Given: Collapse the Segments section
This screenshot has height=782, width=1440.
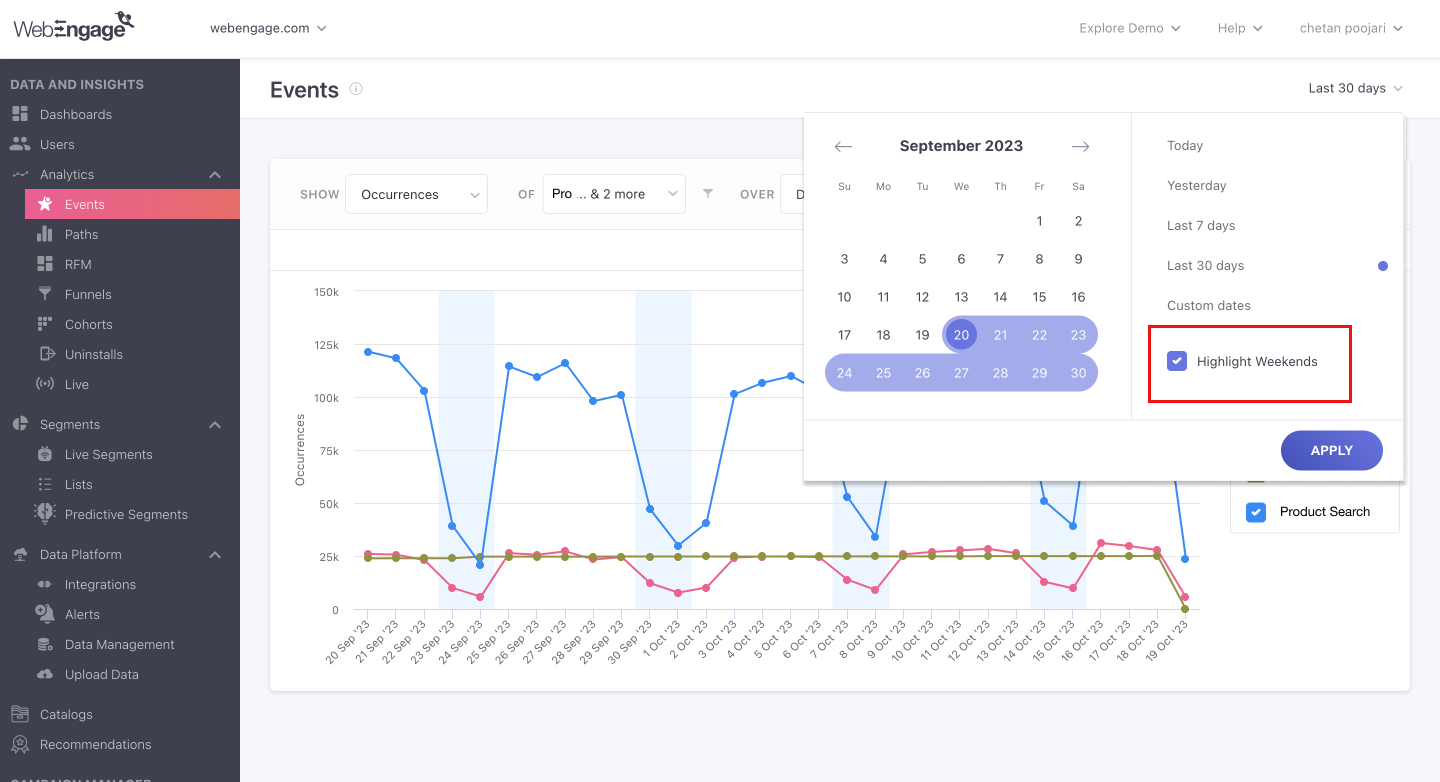Looking at the screenshot, I should click(x=215, y=425).
